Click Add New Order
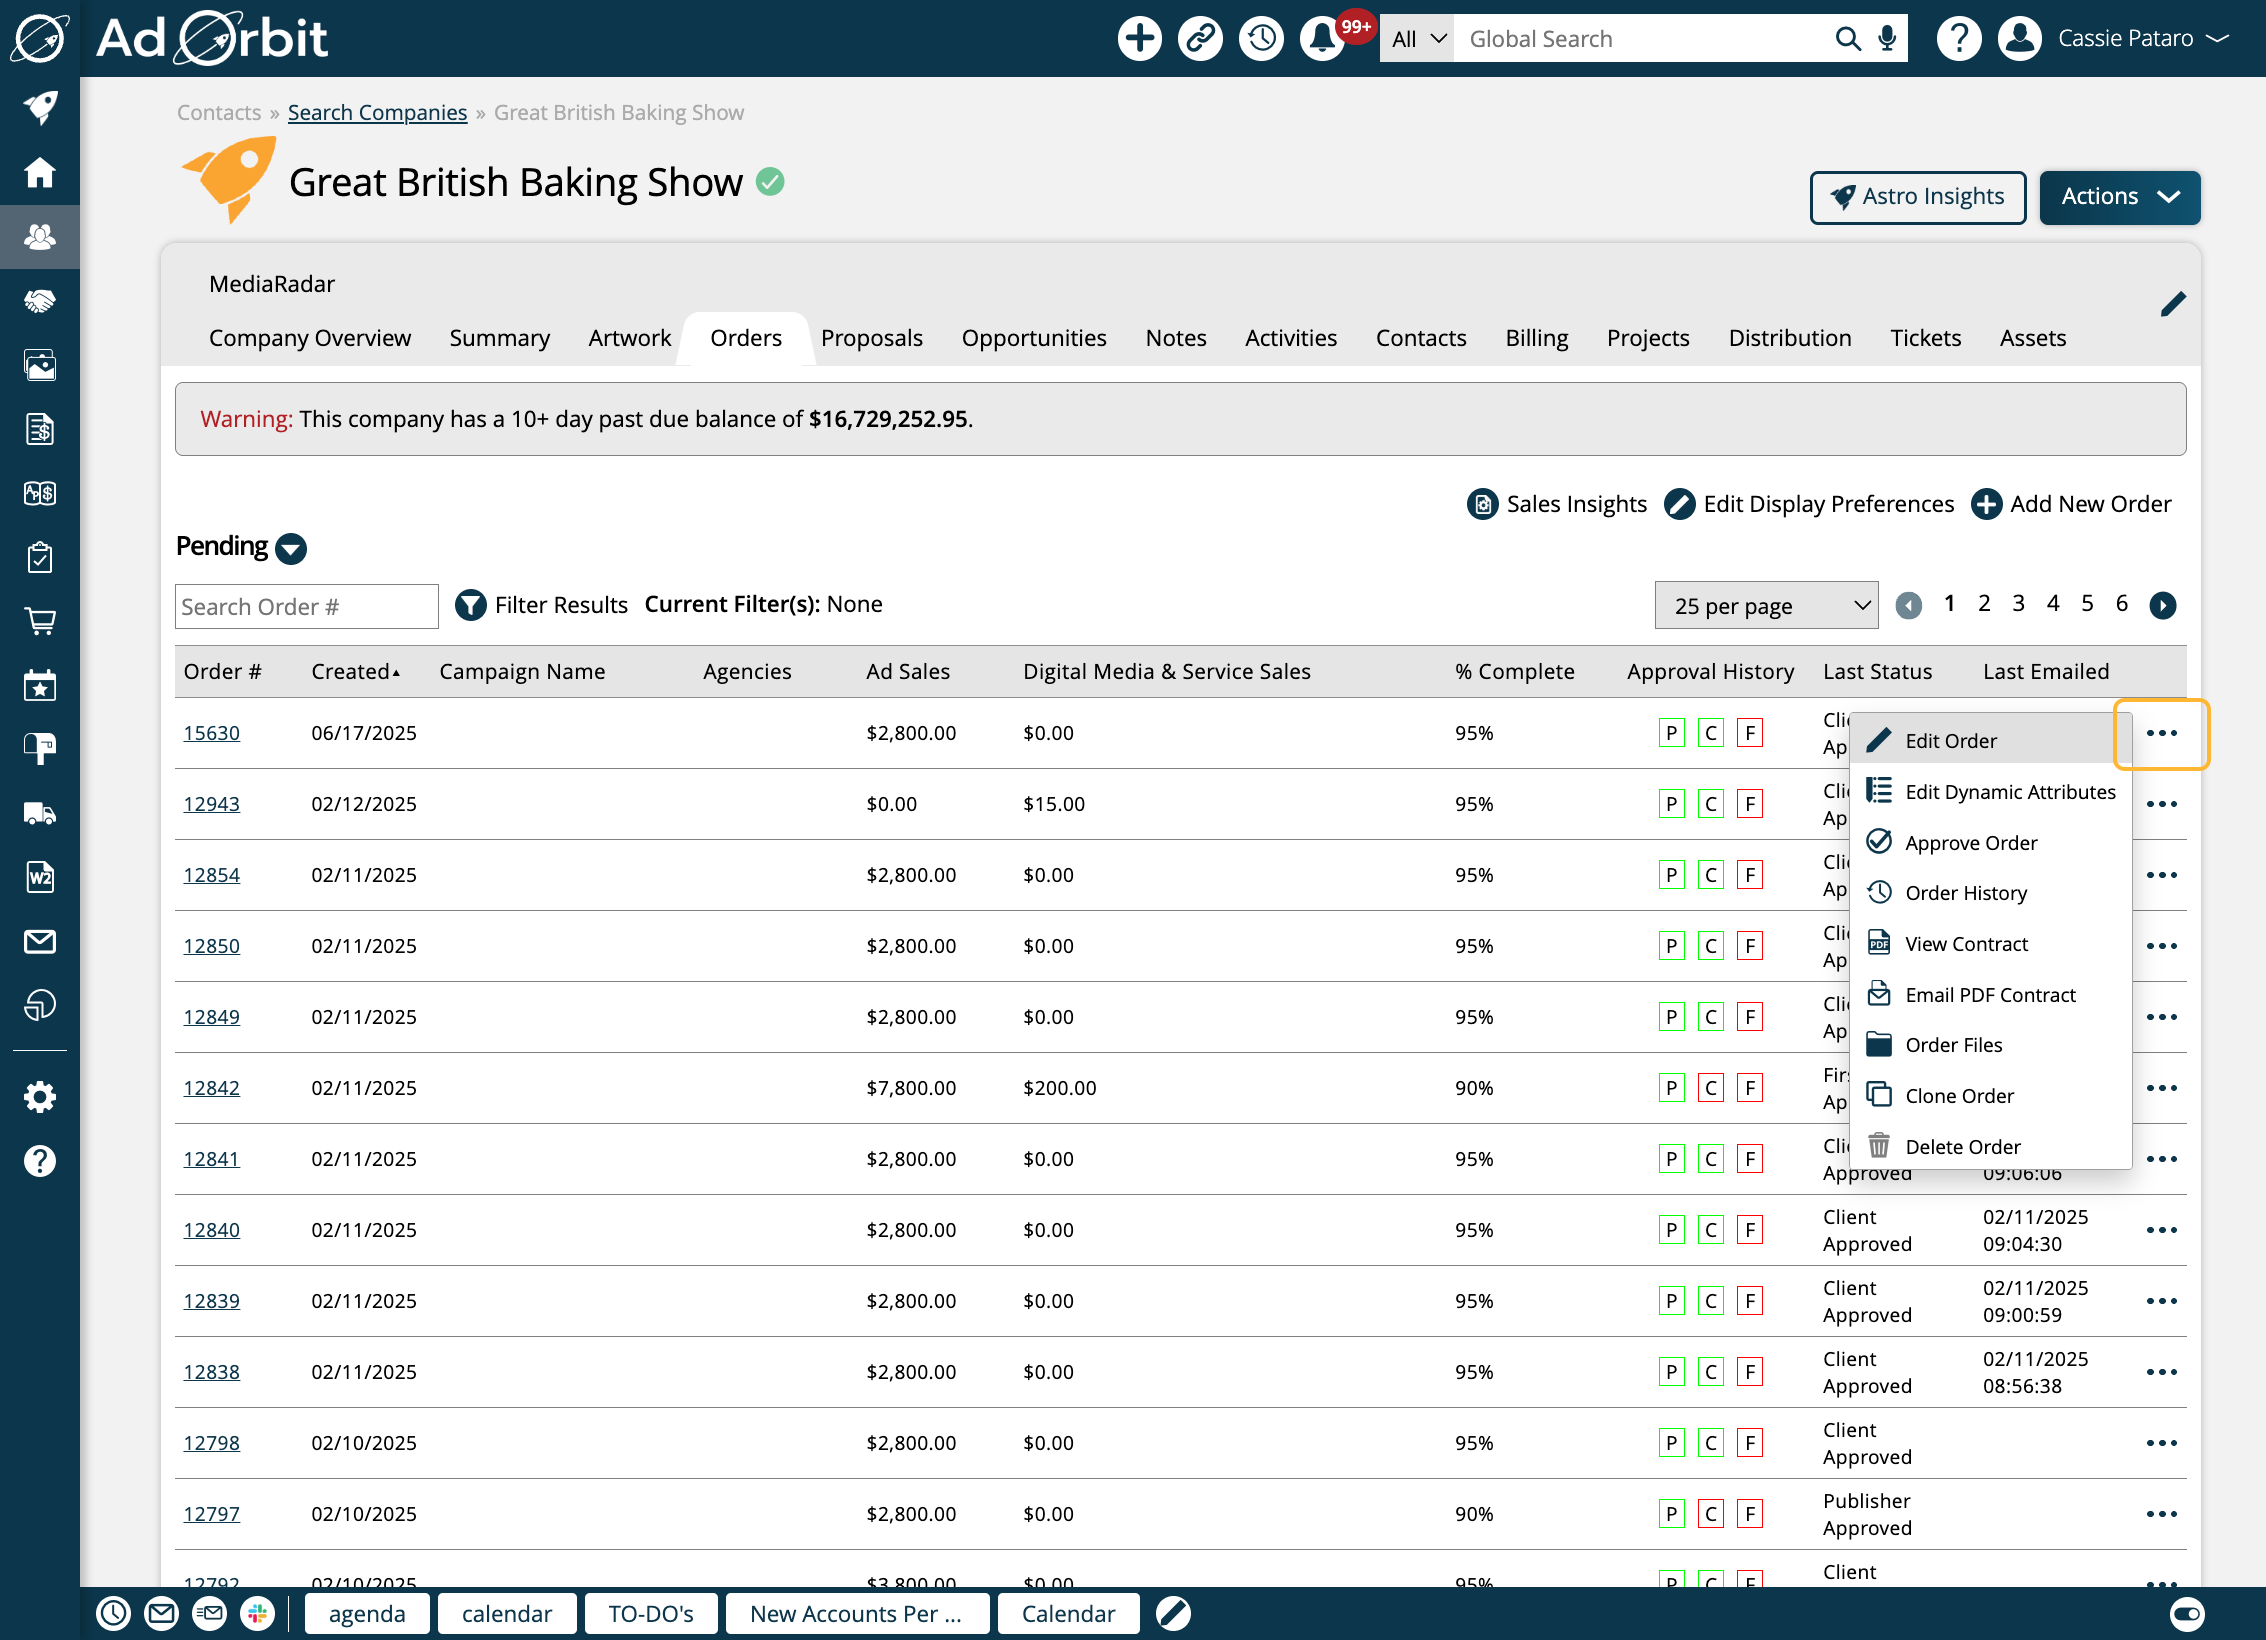 pyautogui.click(x=2071, y=504)
